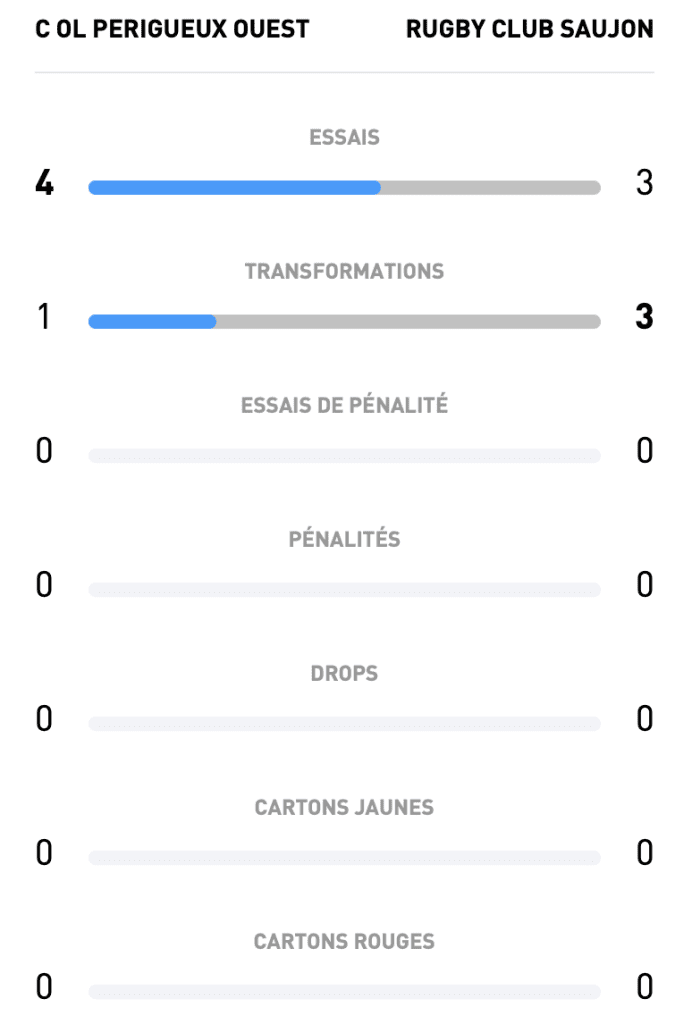Click the CARTONS JAUNES label
Image resolution: width=692 pixels, height=1024 pixels.
(x=344, y=808)
